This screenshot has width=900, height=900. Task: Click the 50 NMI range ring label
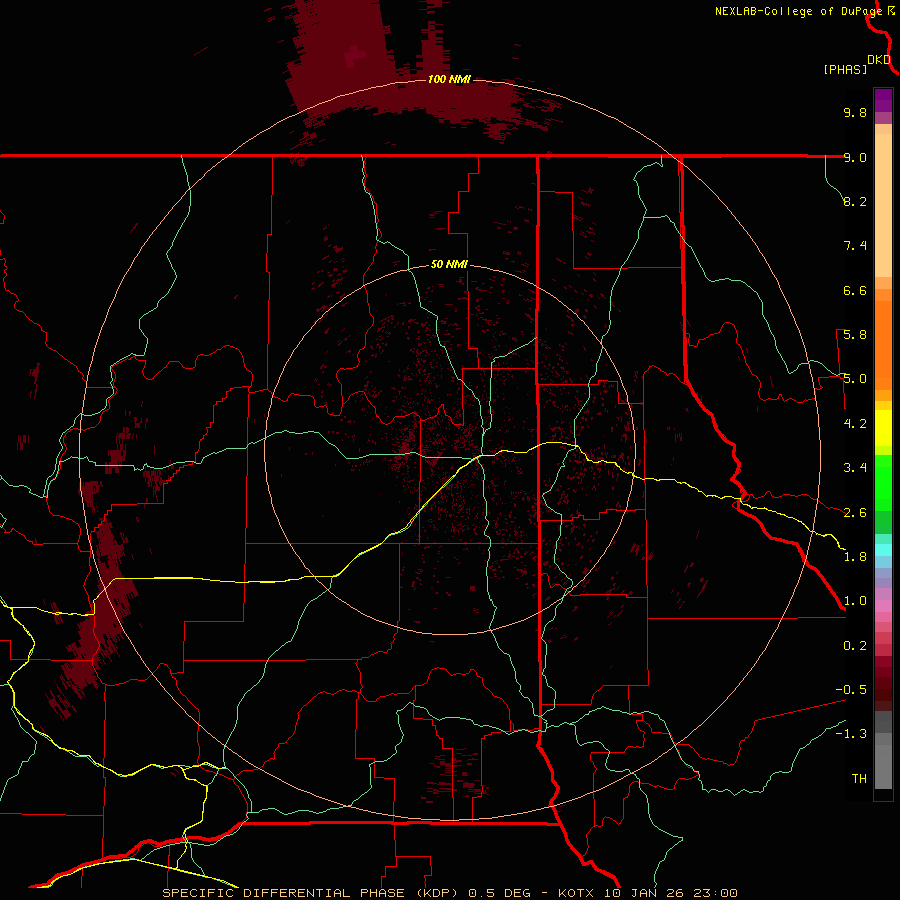click(x=449, y=264)
